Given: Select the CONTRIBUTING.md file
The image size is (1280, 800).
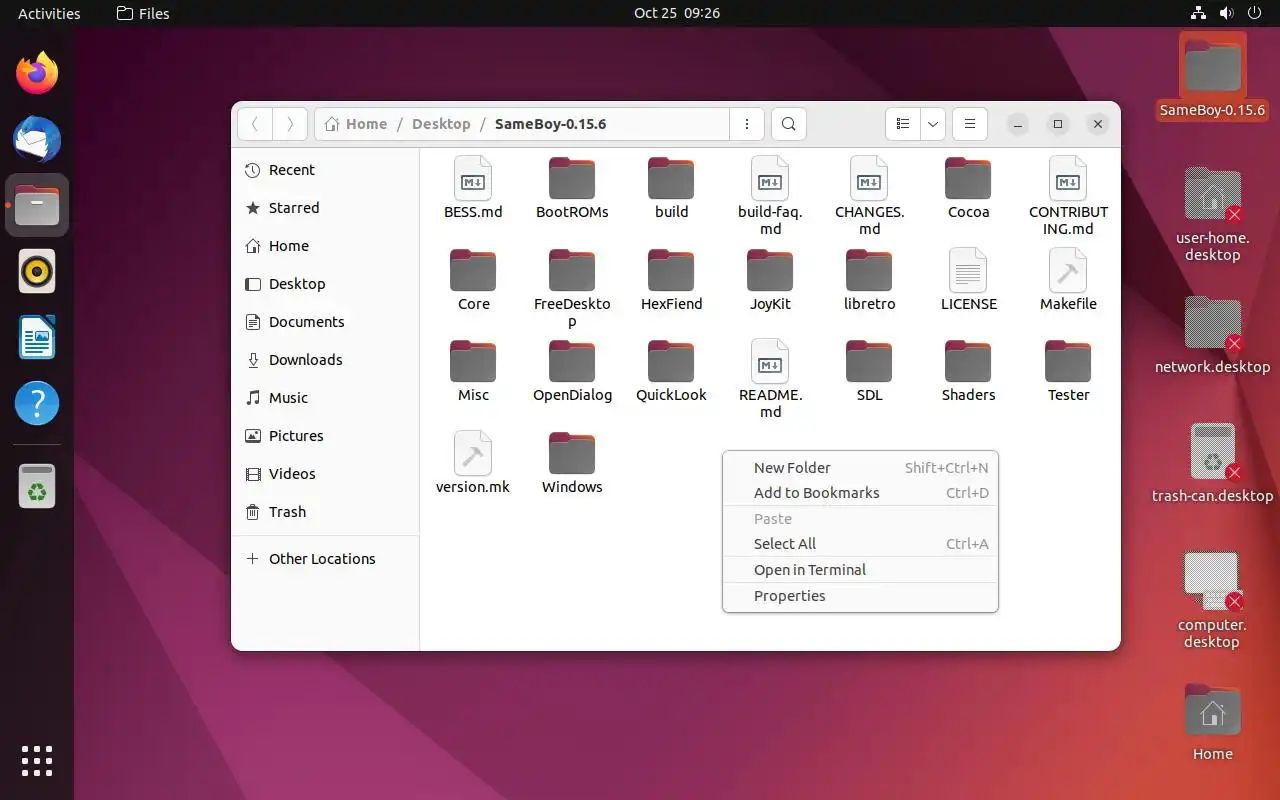Looking at the screenshot, I should (1068, 196).
